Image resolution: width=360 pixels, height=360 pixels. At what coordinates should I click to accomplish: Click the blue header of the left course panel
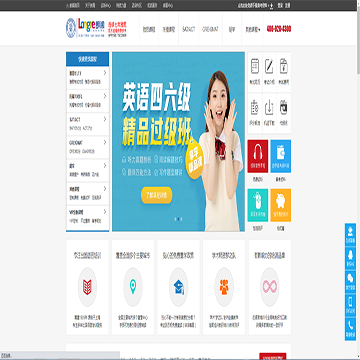click(87, 59)
